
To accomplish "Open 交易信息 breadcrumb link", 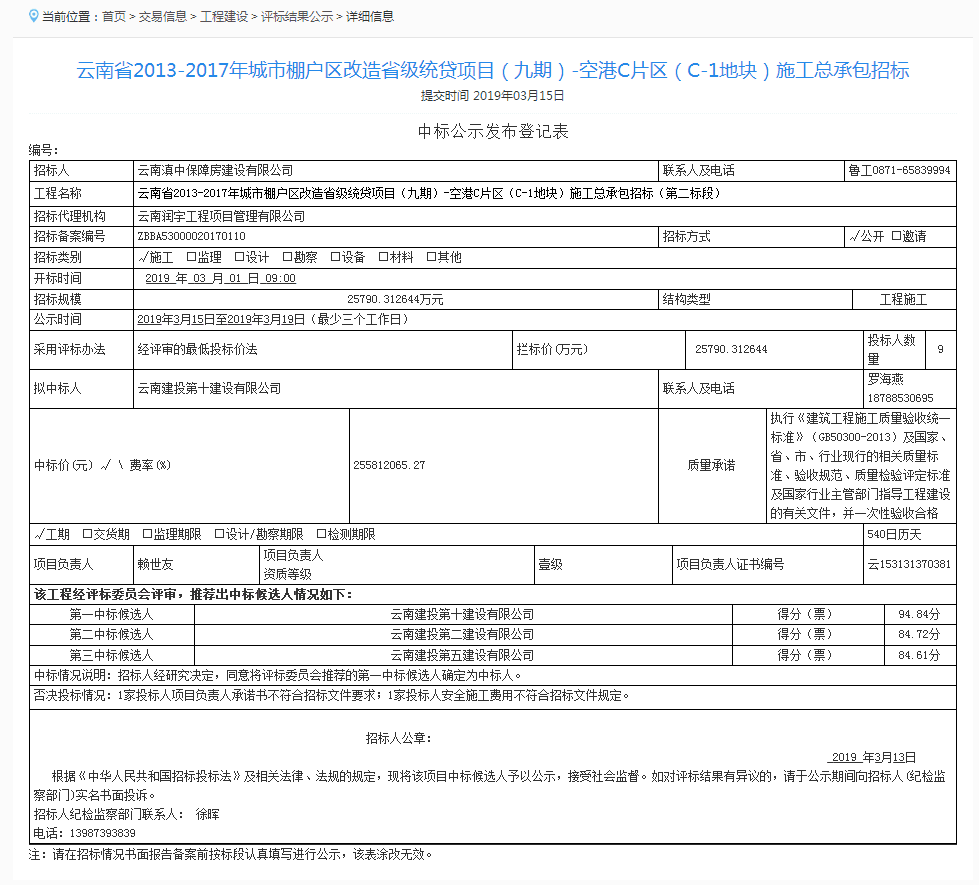I will 162,16.
